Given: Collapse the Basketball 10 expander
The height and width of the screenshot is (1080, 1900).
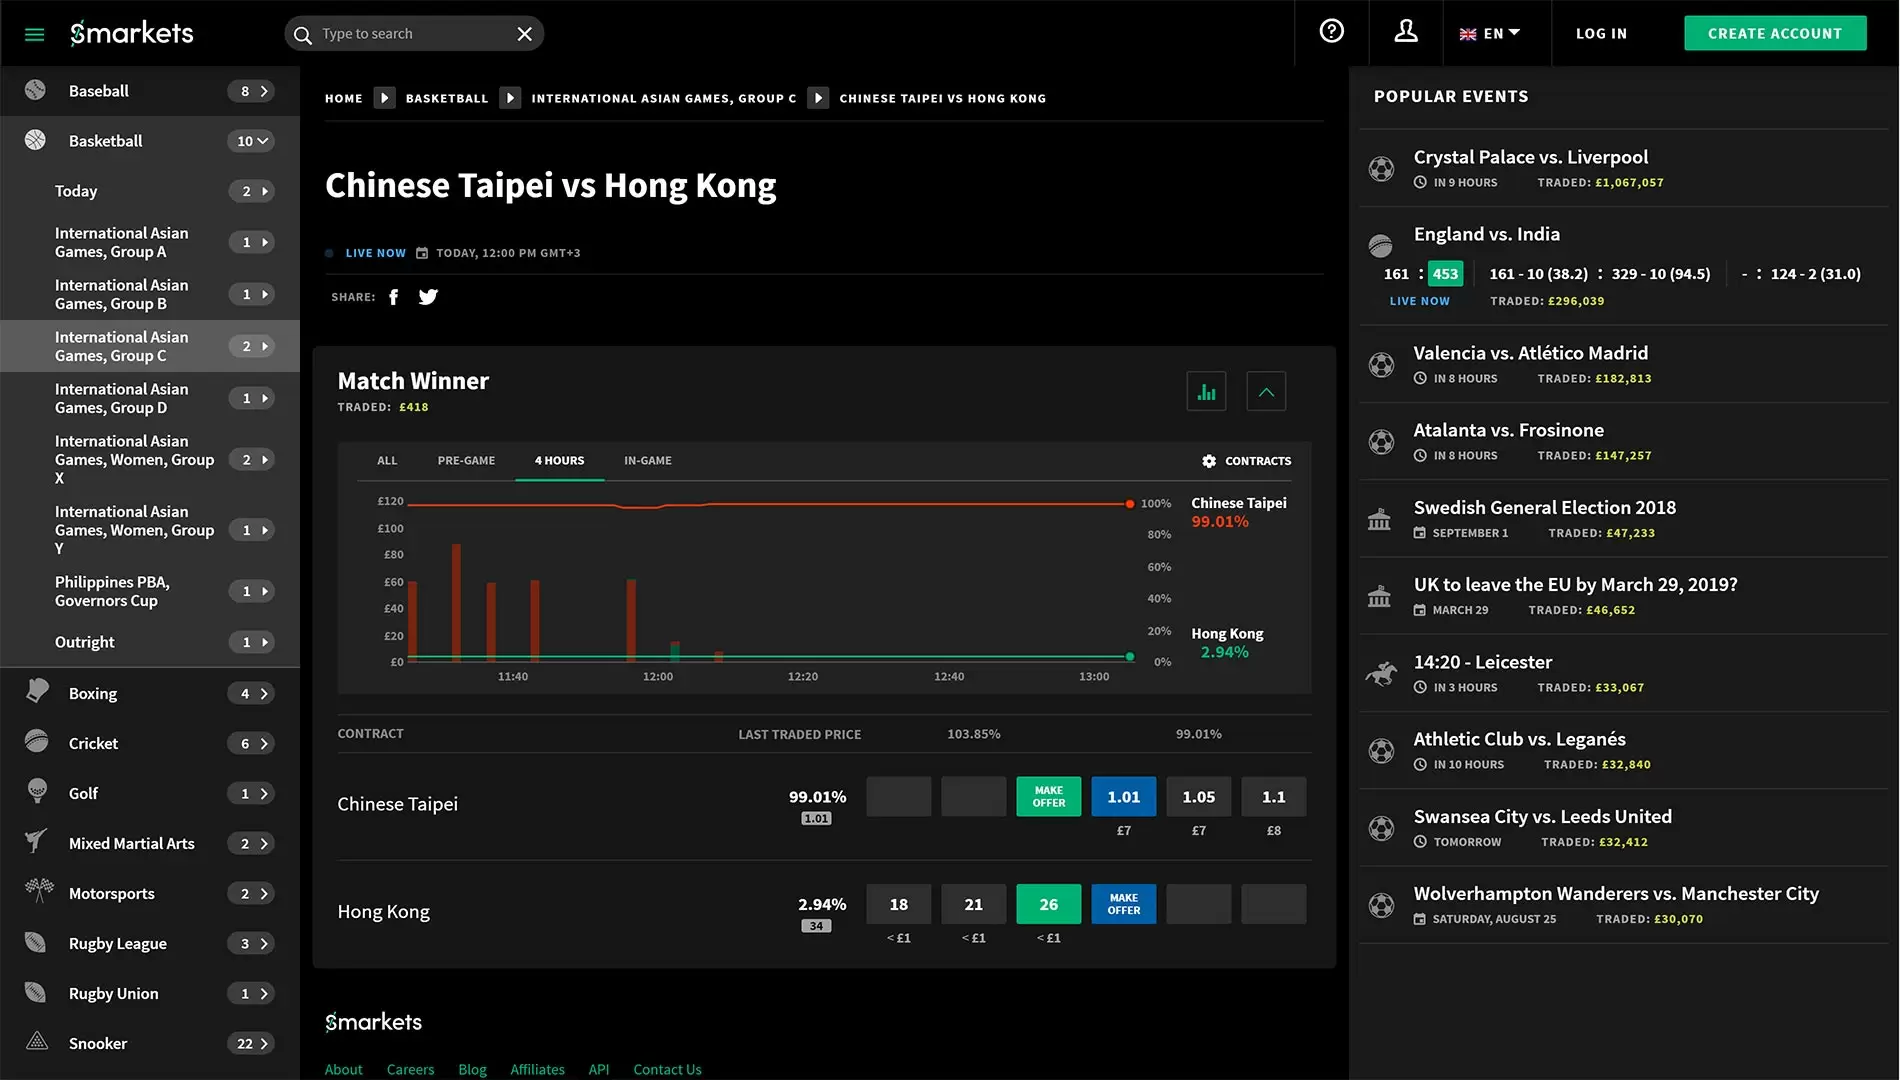Looking at the screenshot, I should [x=251, y=141].
